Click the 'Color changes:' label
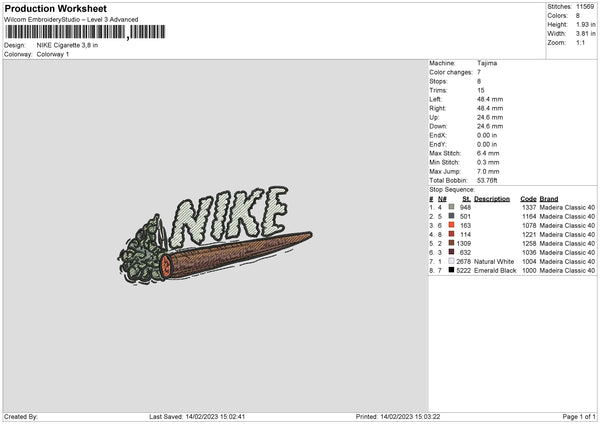600x424 pixels. click(451, 72)
